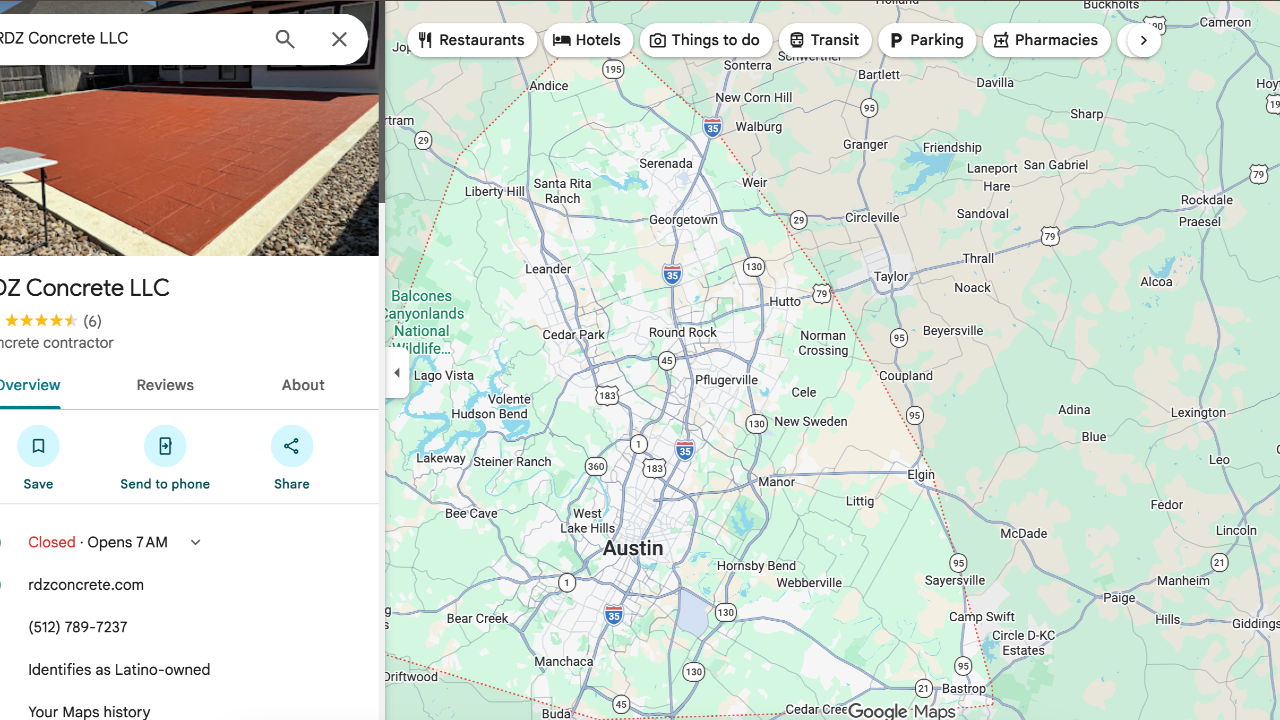The height and width of the screenshot is (720, 1280).
Task: Click the Closed · Opens 7 AM hours text
Action: click(98, 542)
